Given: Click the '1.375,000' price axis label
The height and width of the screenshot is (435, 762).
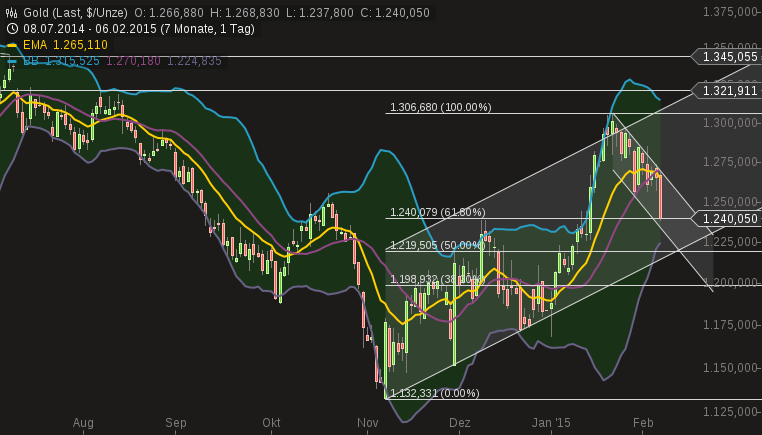Looking at the screenshot, I should (730, 12).
